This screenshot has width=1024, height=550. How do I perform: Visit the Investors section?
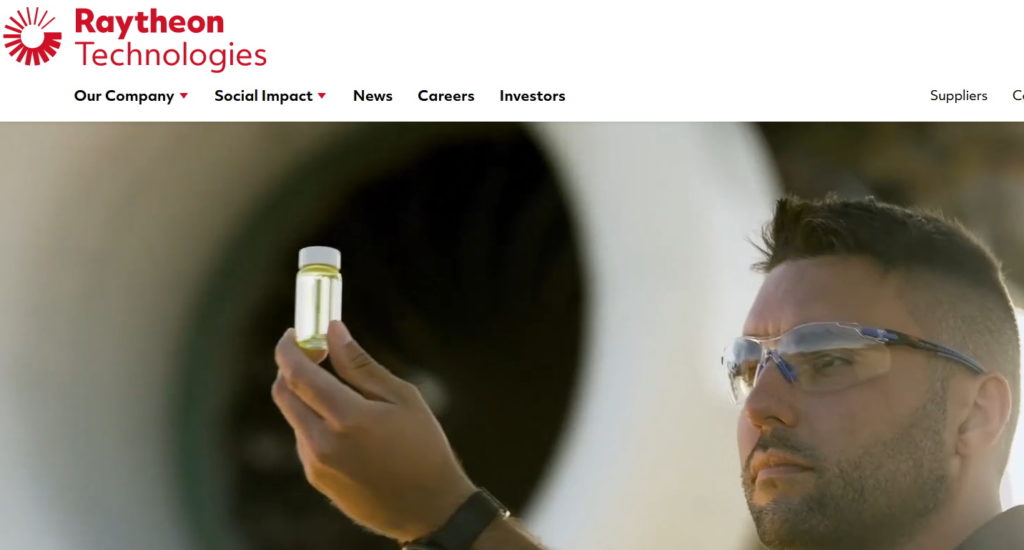click(532, 96)
